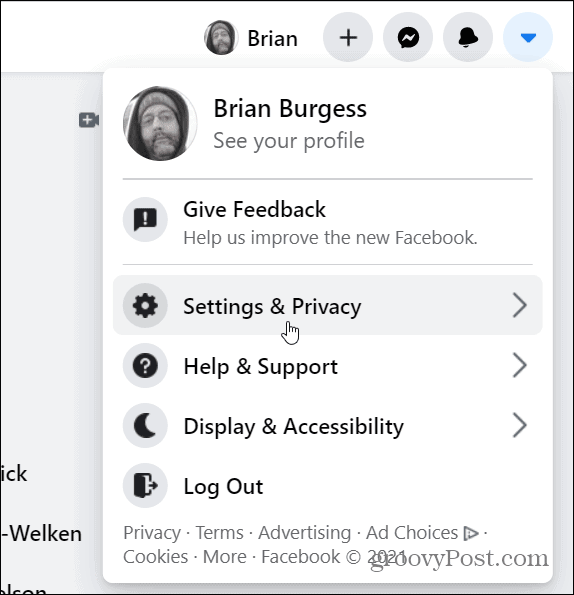Click the Log Out door icon
The width and height of the screenshot is (574, 595).
pyautogui.click(x=145, y=485)
